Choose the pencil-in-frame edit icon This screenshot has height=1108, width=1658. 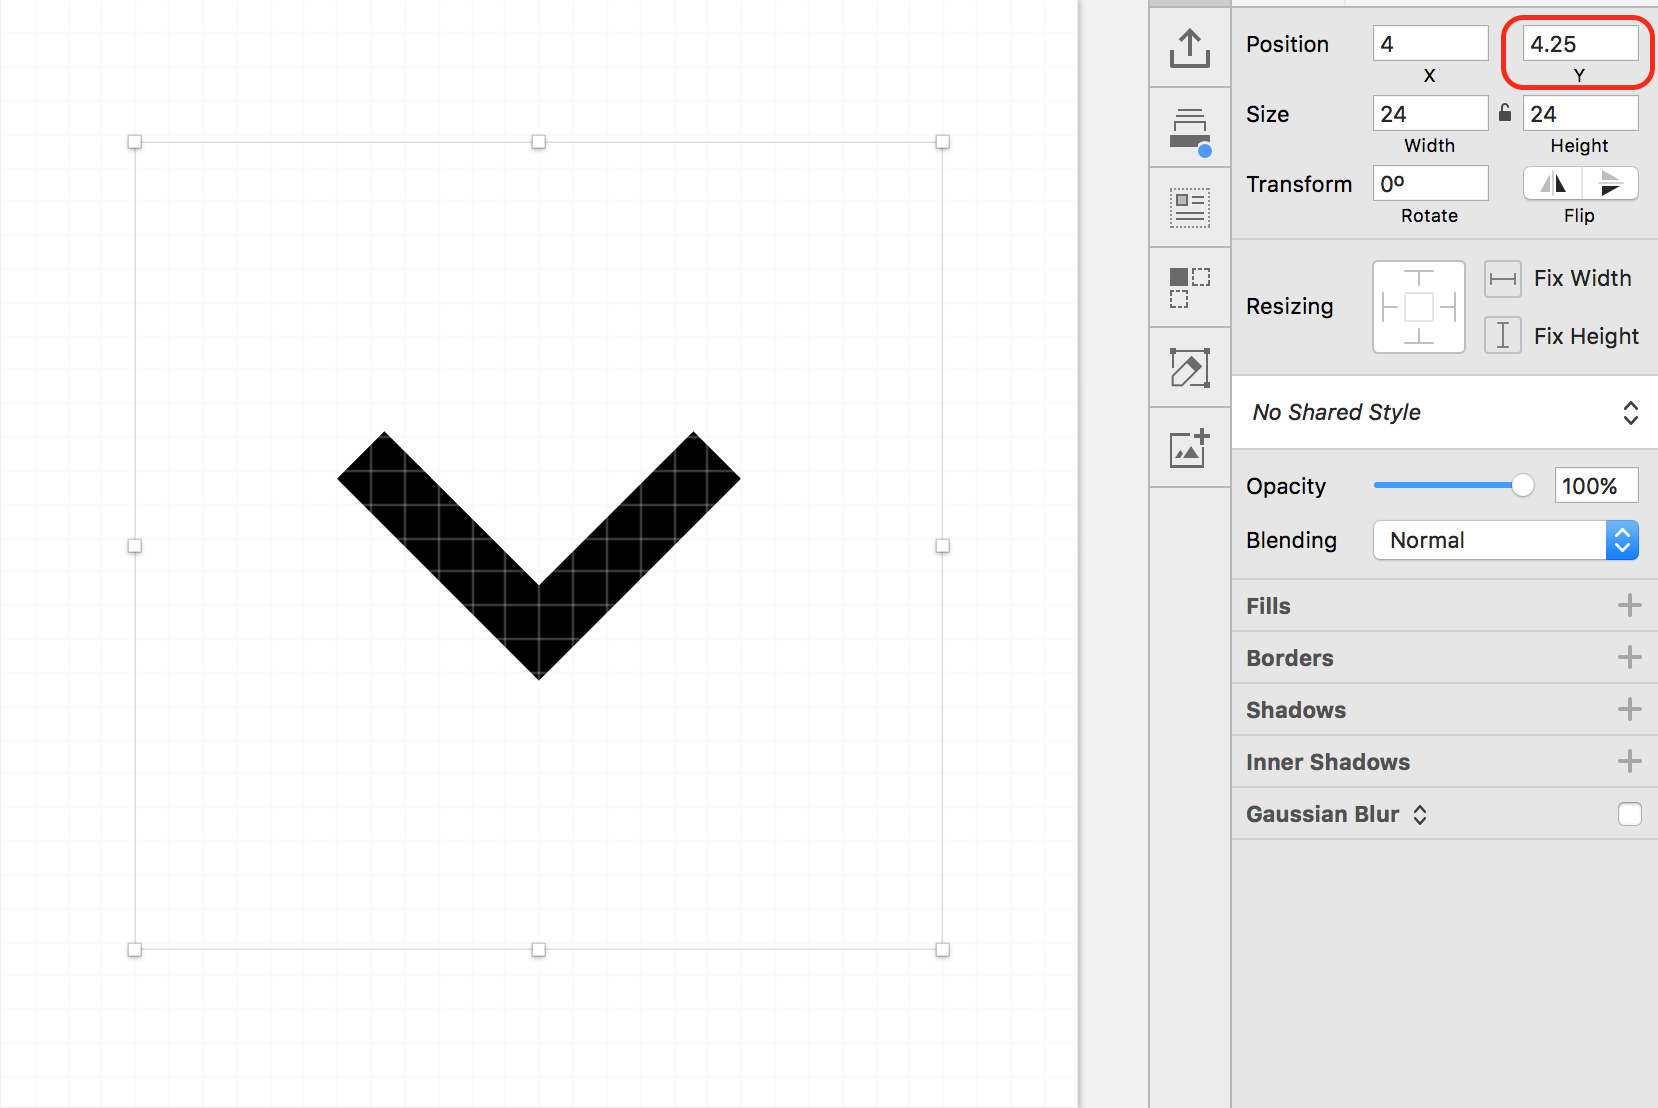tap(1190, 368)
